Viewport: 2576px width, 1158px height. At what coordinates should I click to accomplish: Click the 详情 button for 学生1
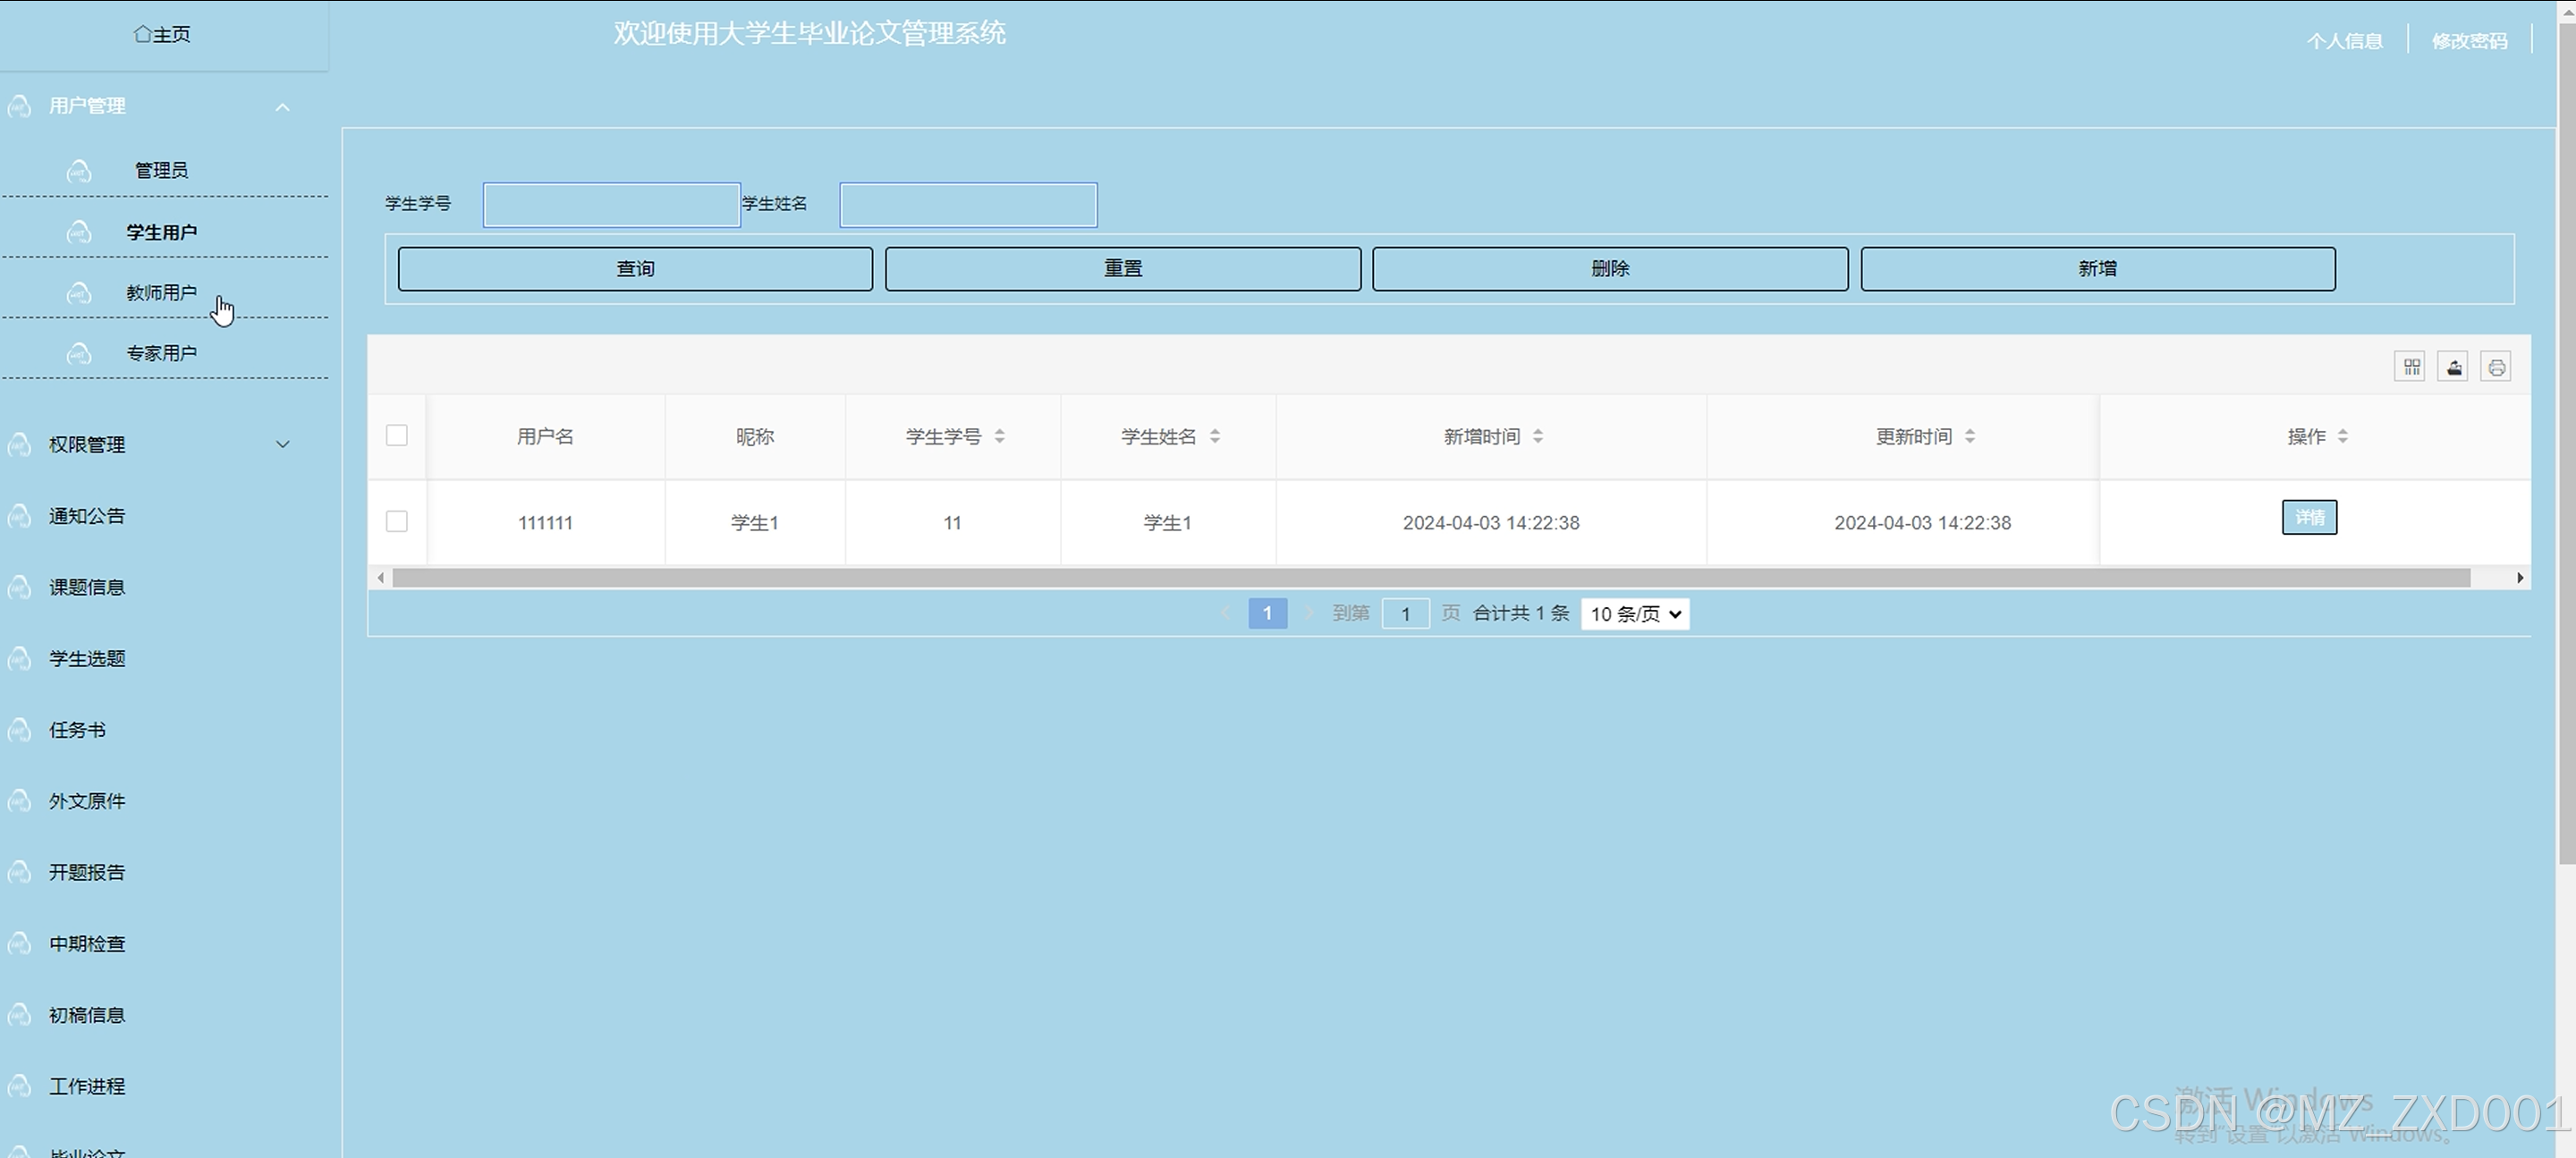[2309, 517]
